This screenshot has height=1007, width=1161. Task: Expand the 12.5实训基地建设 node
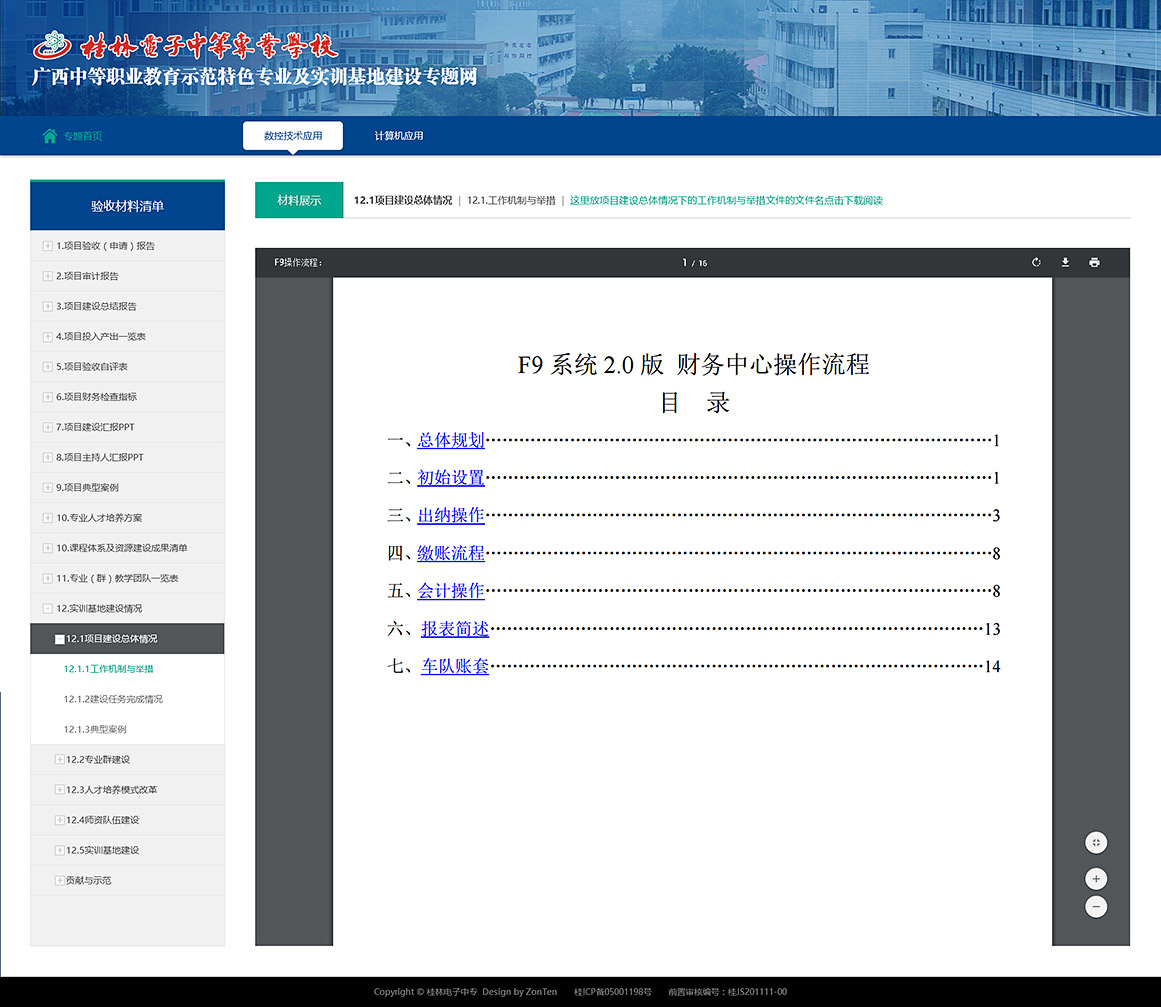pos(59,851)
